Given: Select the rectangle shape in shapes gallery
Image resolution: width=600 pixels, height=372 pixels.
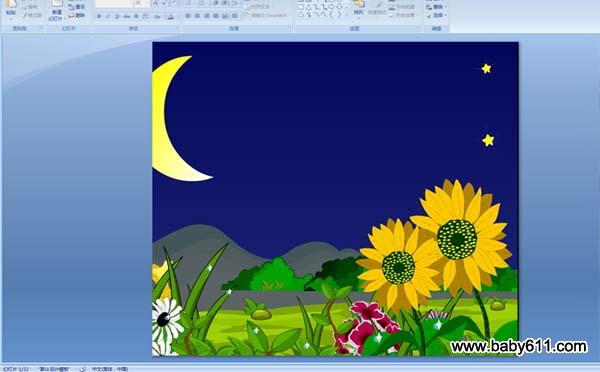Looking at the screenshot, I should [x=301, y=7].
